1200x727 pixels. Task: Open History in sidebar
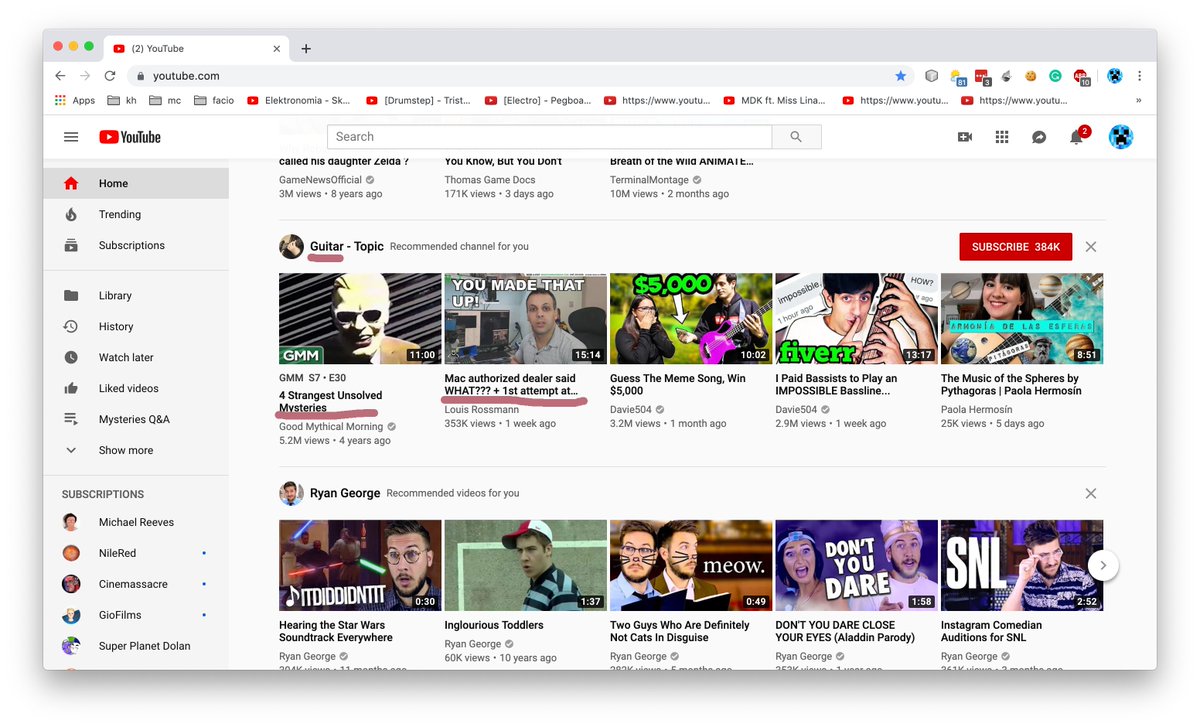click(136, 326)
